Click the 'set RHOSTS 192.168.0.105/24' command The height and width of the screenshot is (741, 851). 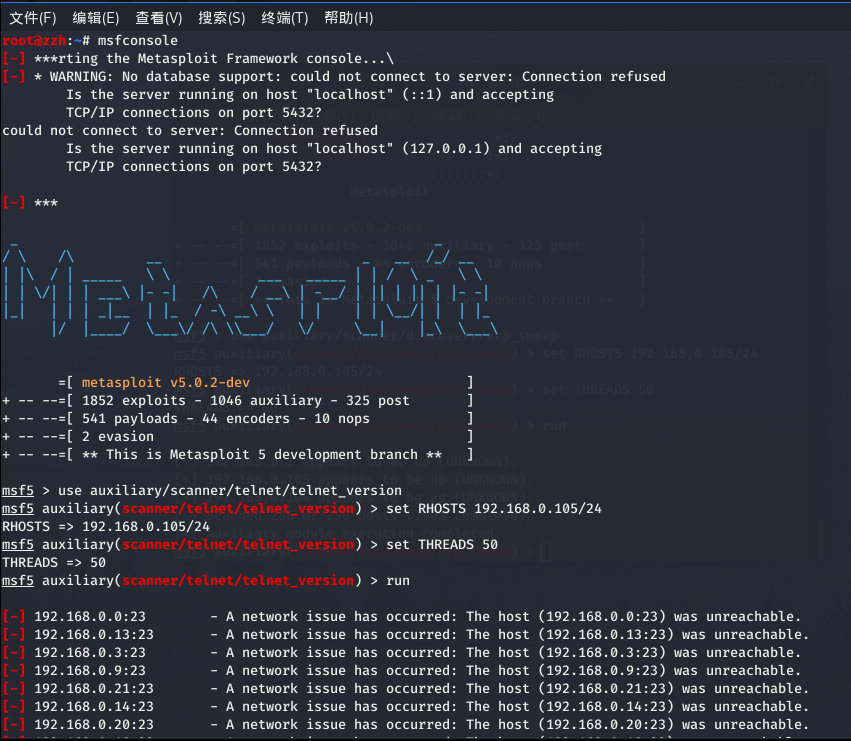494,509
